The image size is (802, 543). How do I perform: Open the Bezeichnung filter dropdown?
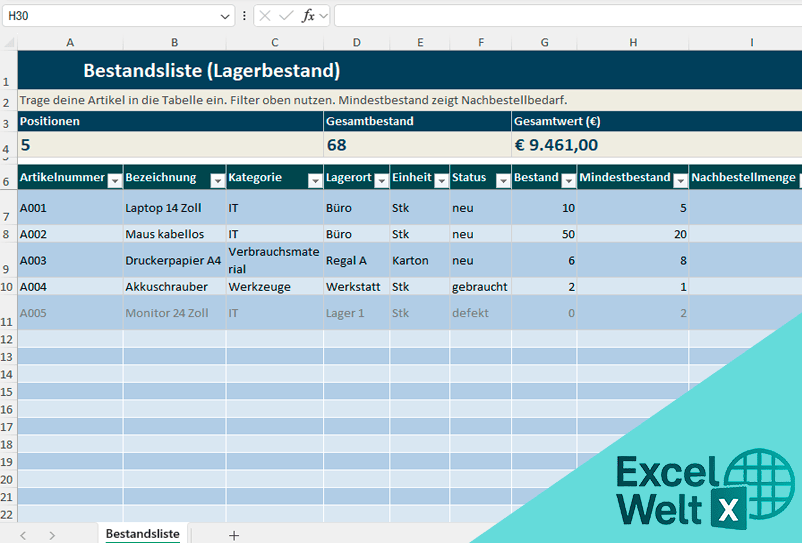[218, 180]
